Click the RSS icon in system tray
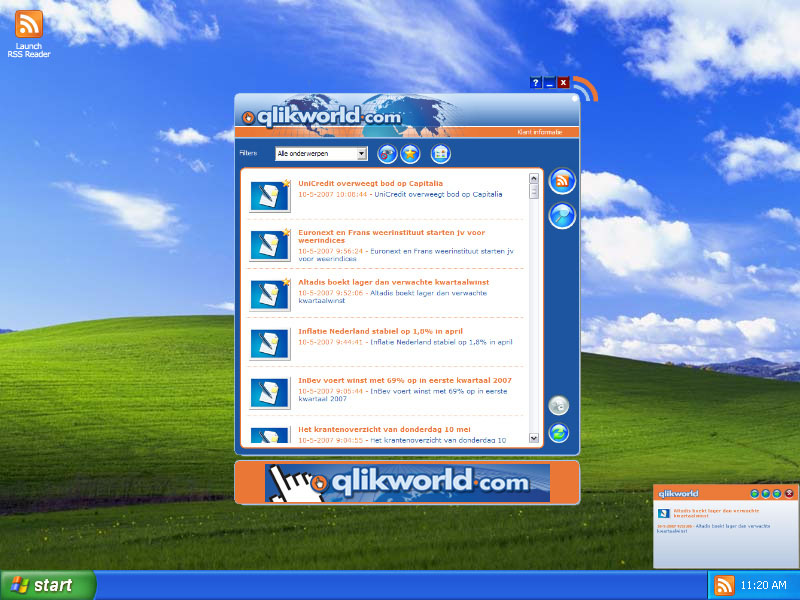 [723, 585]
